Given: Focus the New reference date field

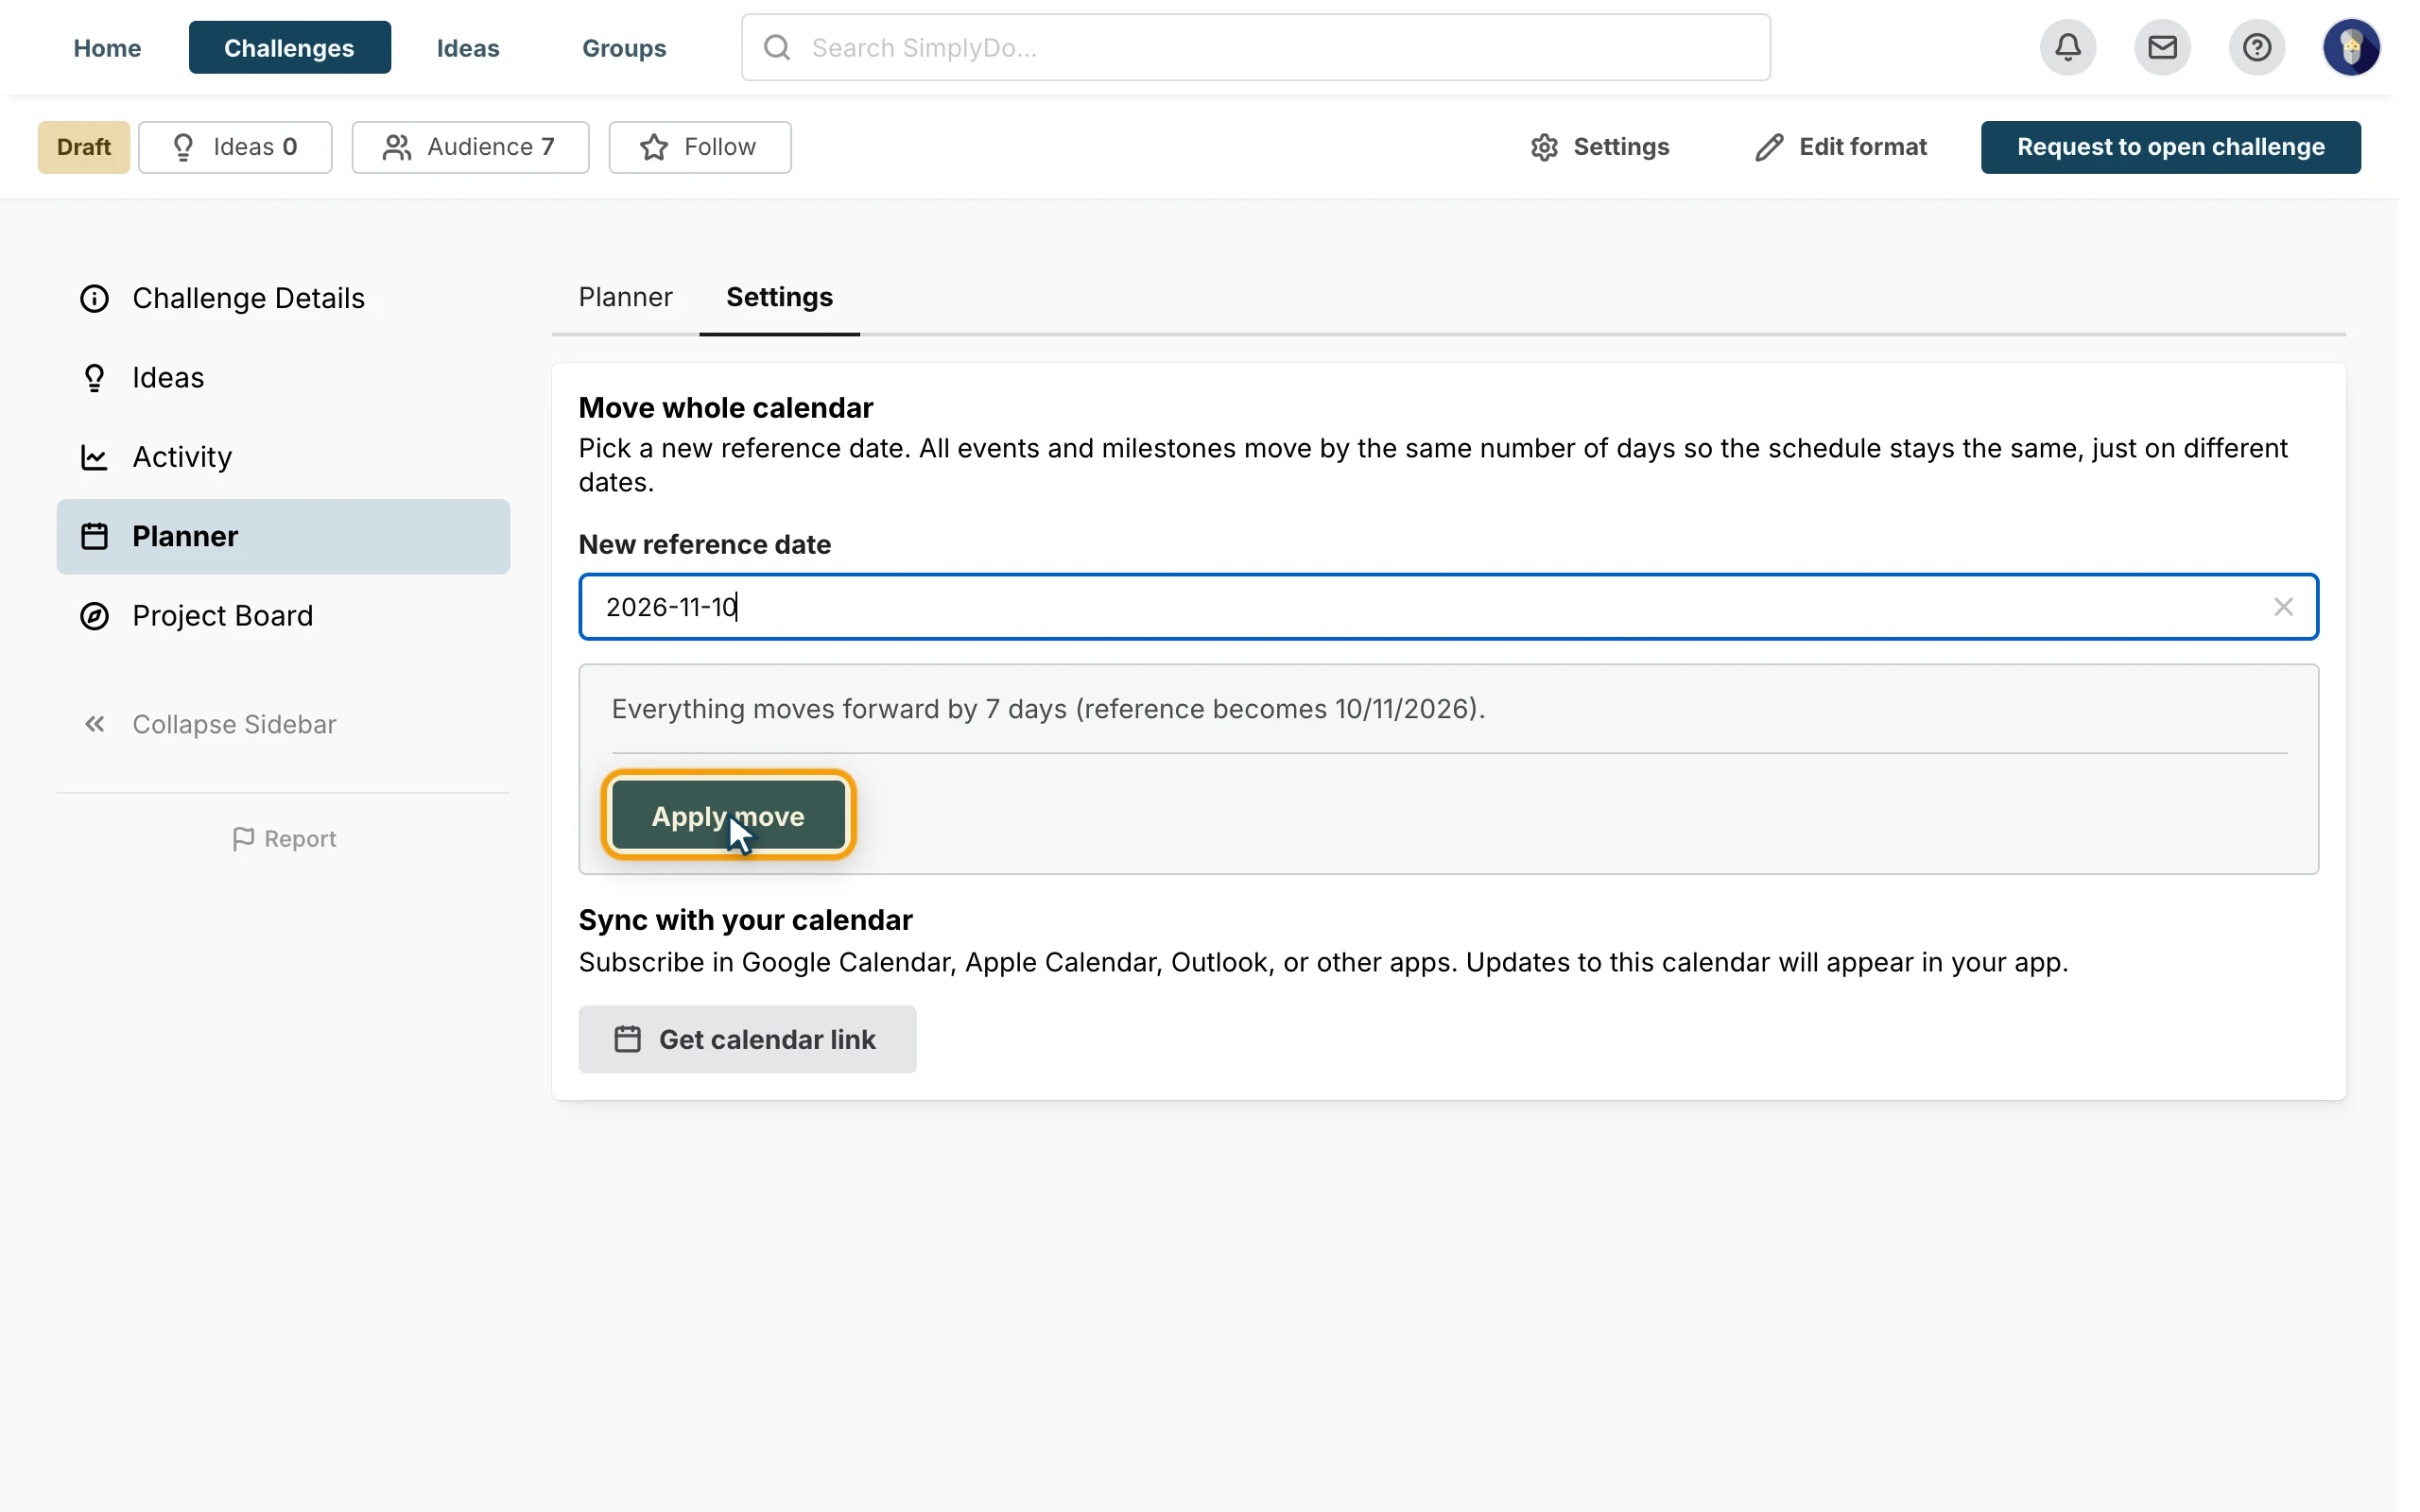Looking at the screenshot, I should coord(1448,607).
